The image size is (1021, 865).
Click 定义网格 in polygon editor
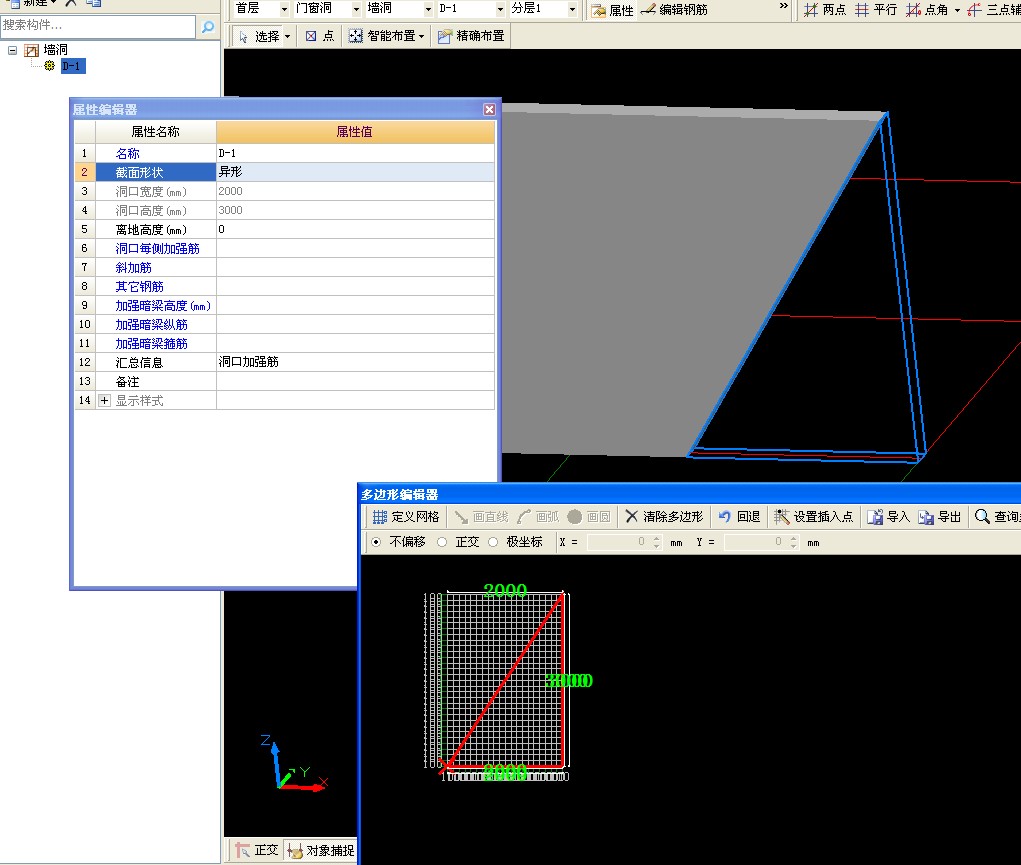click(406, 517)
